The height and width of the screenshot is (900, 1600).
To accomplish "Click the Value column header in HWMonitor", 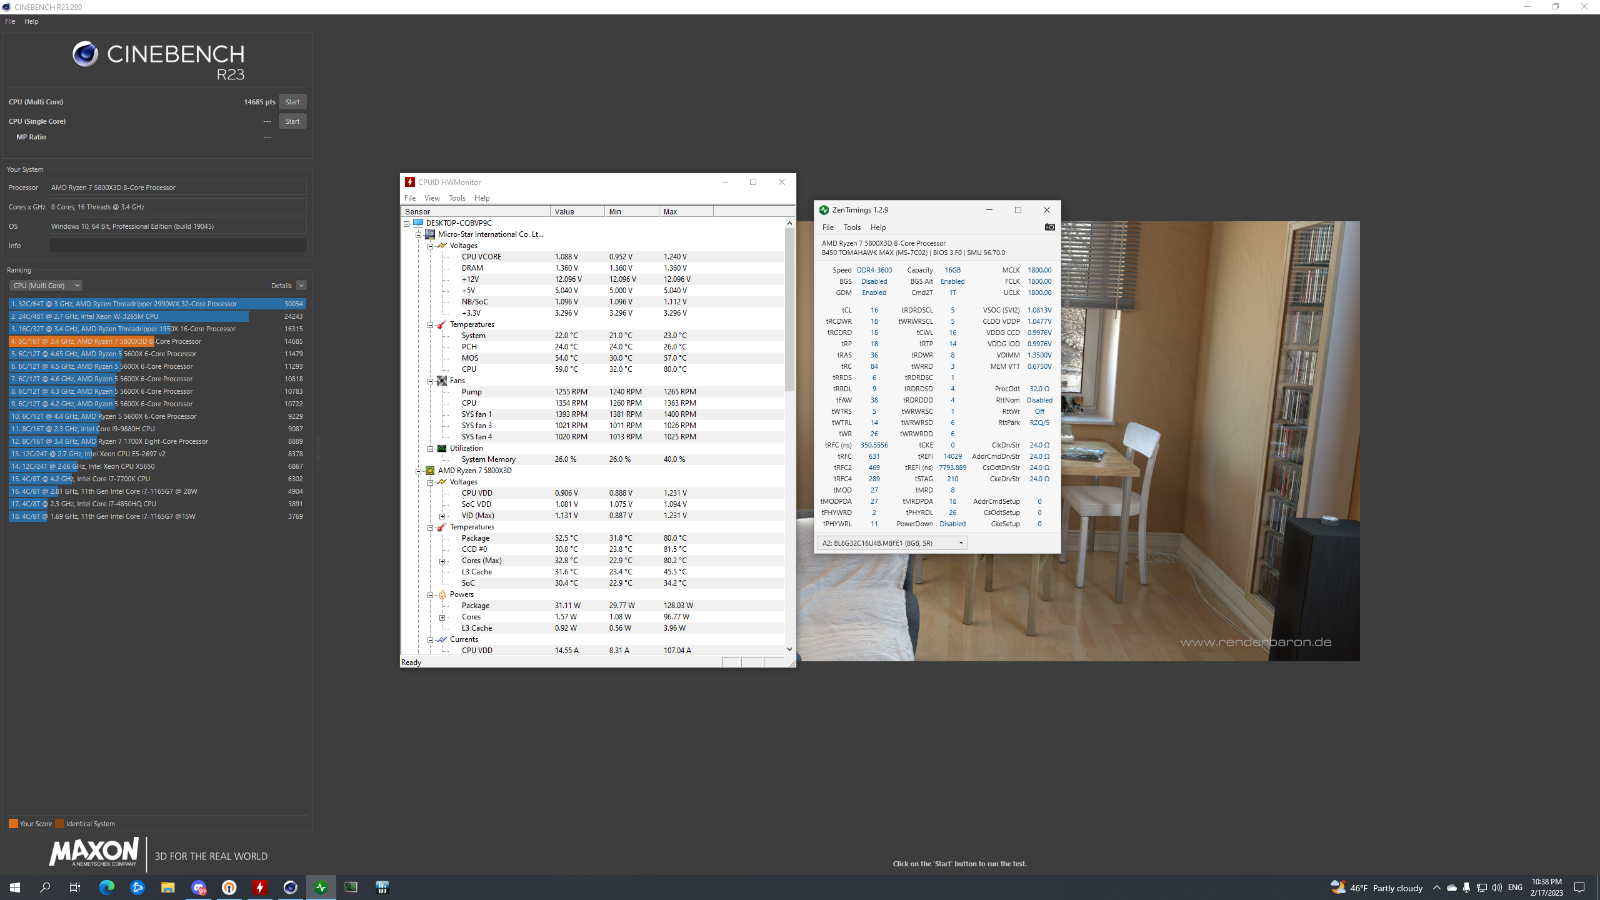I will click(578, 211).
